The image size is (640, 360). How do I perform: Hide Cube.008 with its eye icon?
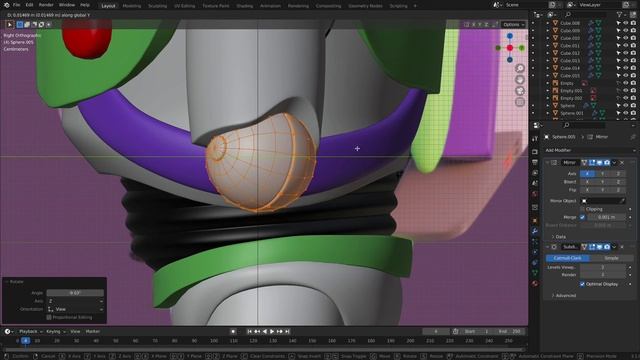point(625,23)
